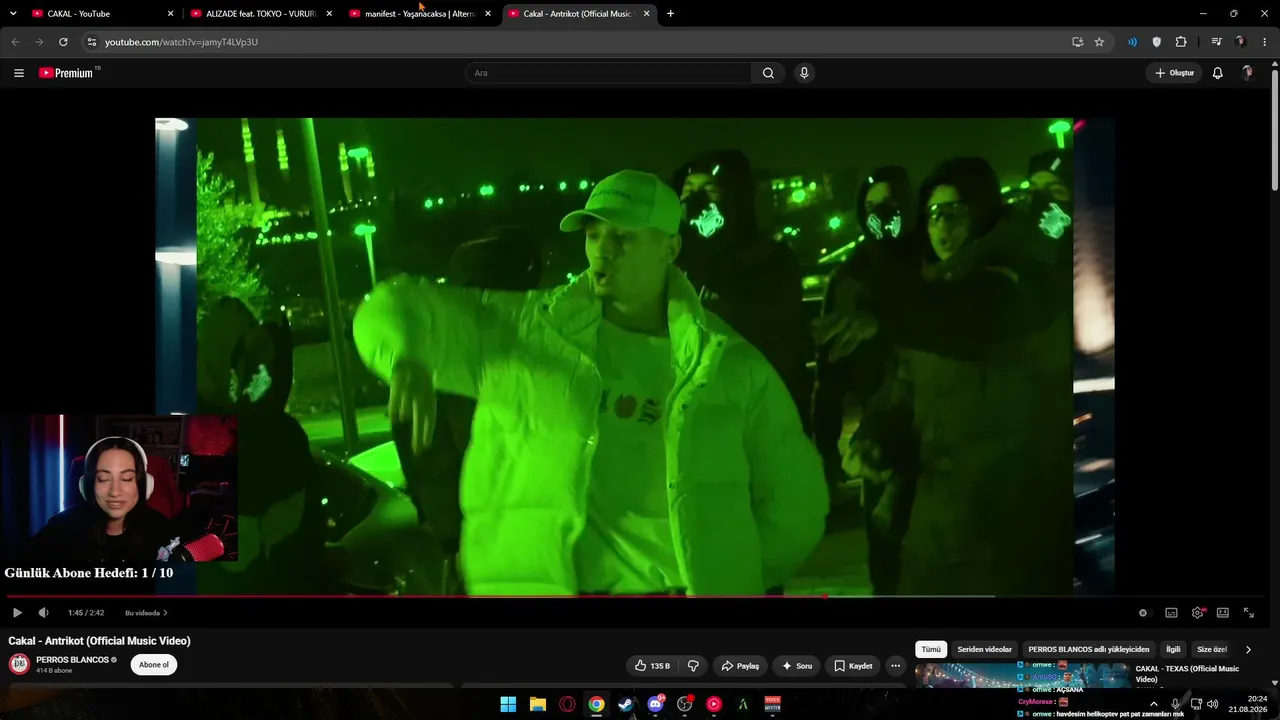Image resolution: width=1280 pixels, height=720 pixels.
Task: Show more filter chips with the arrow
Action: pyautogui.click(x=1248, y=650)
